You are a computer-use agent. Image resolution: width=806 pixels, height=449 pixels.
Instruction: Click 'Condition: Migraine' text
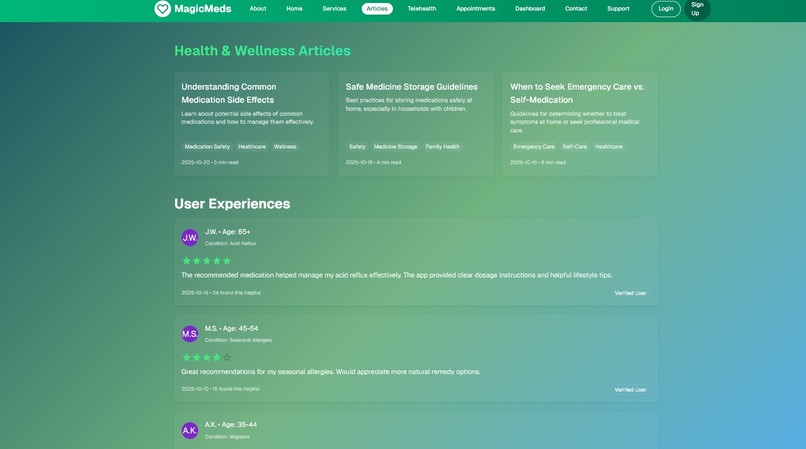click(227, 437)
